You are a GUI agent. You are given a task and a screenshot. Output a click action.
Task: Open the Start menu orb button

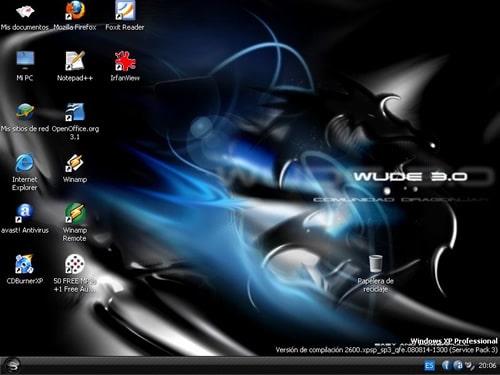12,366
